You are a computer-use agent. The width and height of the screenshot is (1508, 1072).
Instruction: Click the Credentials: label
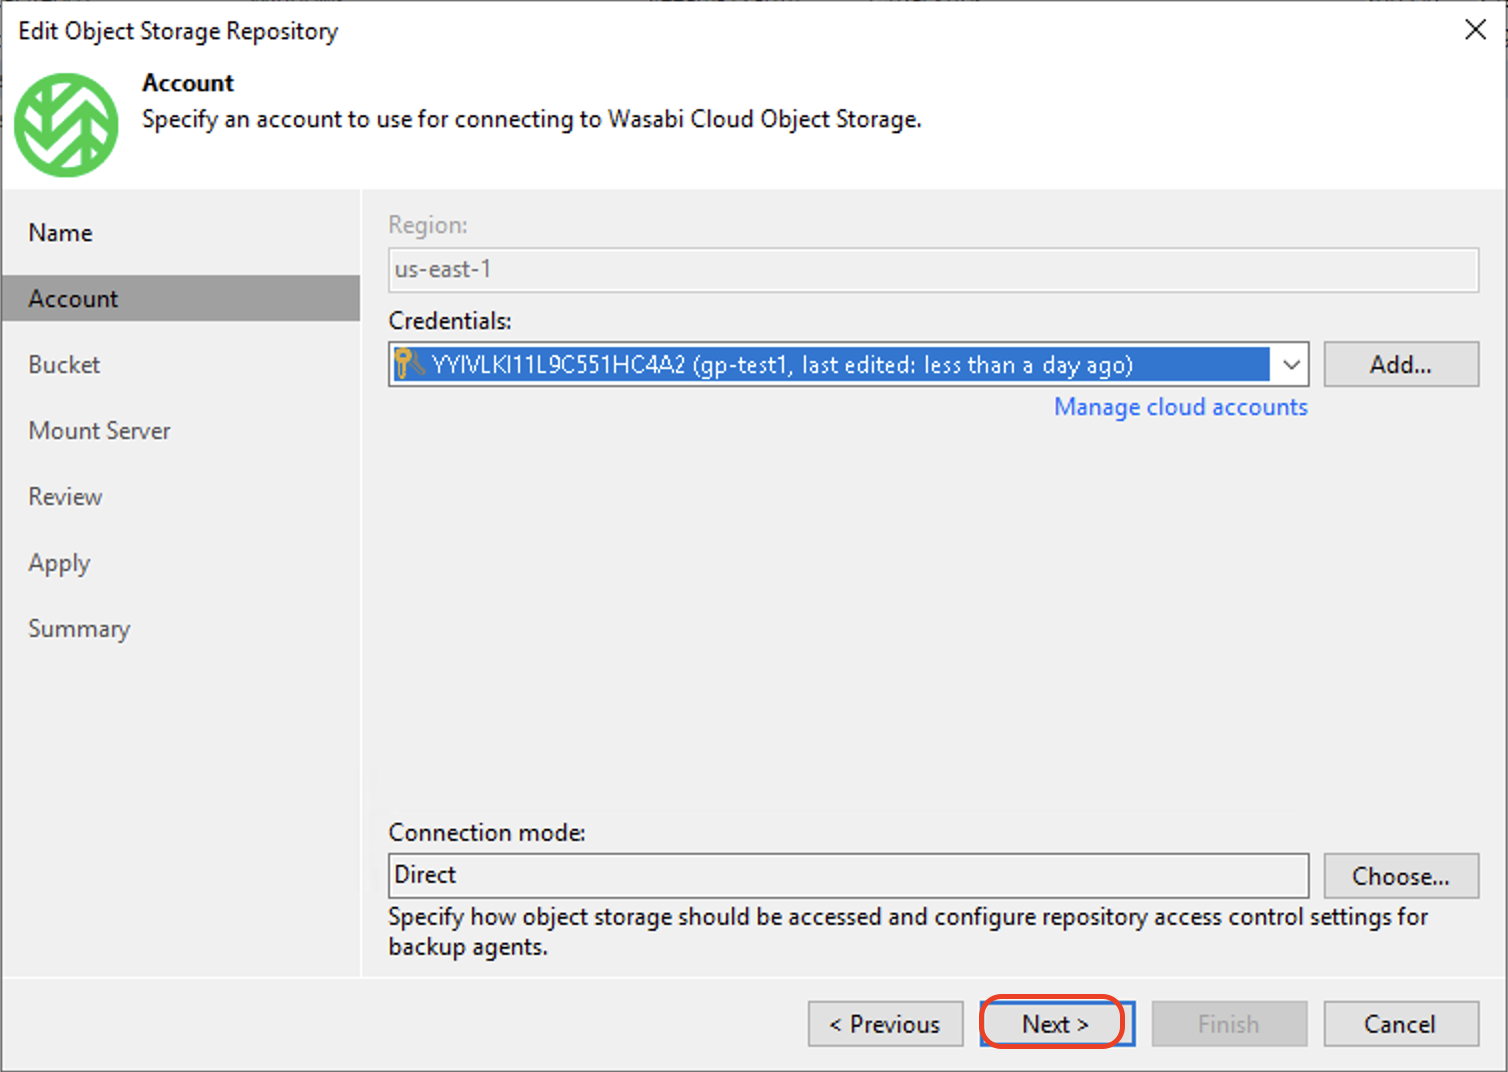pos(450,321)
